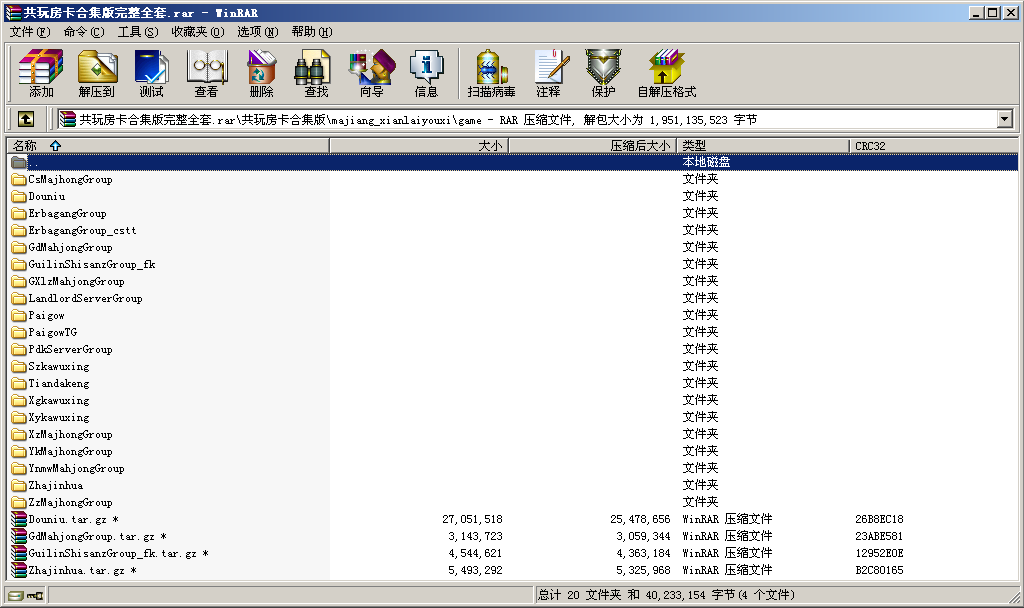Start Virus Scan (扫描病毒) tool
The image size is (1024, 608).
coord(491,73)
